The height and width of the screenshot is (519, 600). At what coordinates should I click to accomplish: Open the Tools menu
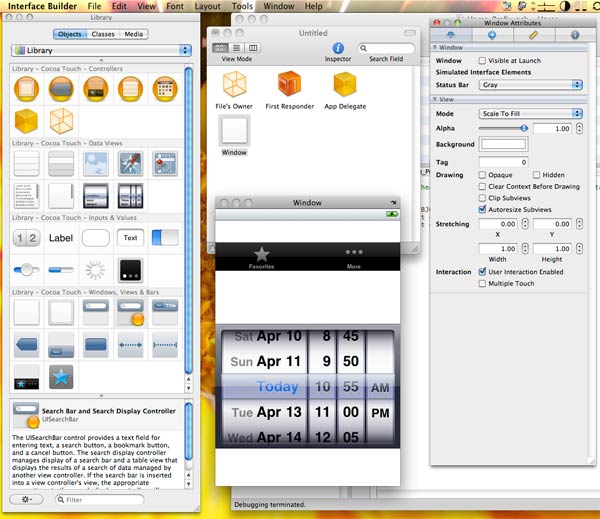[x=242, y=6]
